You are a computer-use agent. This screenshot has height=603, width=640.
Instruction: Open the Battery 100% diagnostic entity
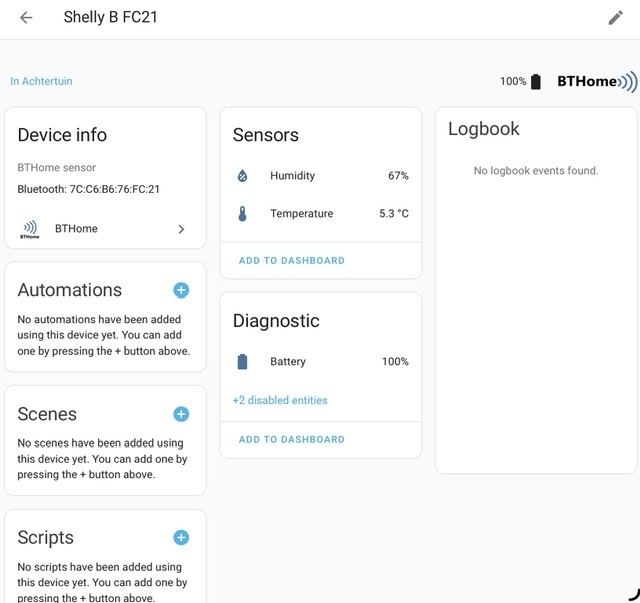[x=320, y=362]
